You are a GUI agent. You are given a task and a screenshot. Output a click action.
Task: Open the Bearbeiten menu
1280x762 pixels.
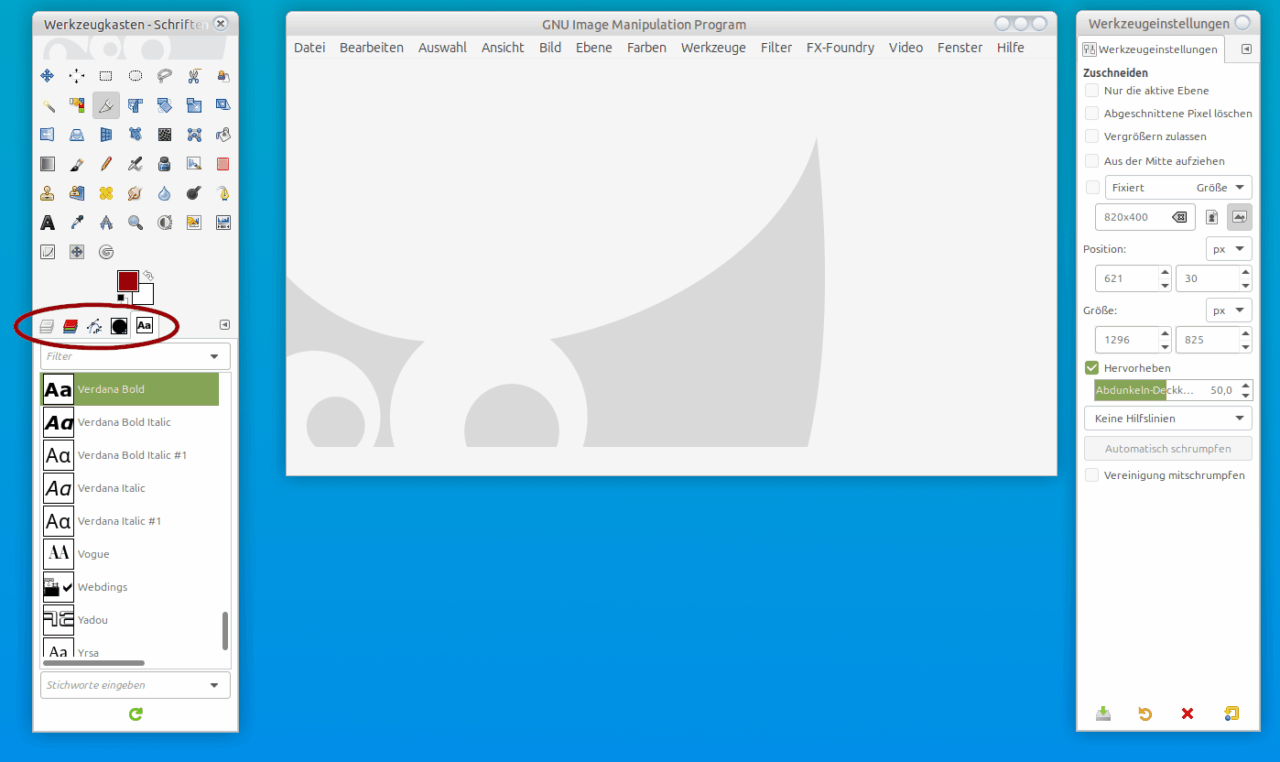point(371,47)
